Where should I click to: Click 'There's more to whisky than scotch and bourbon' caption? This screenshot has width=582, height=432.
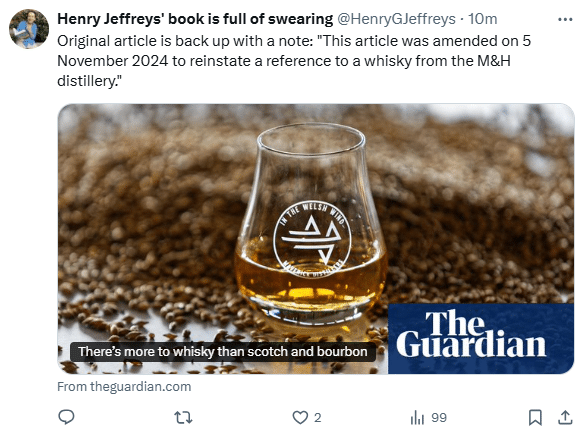223,351
